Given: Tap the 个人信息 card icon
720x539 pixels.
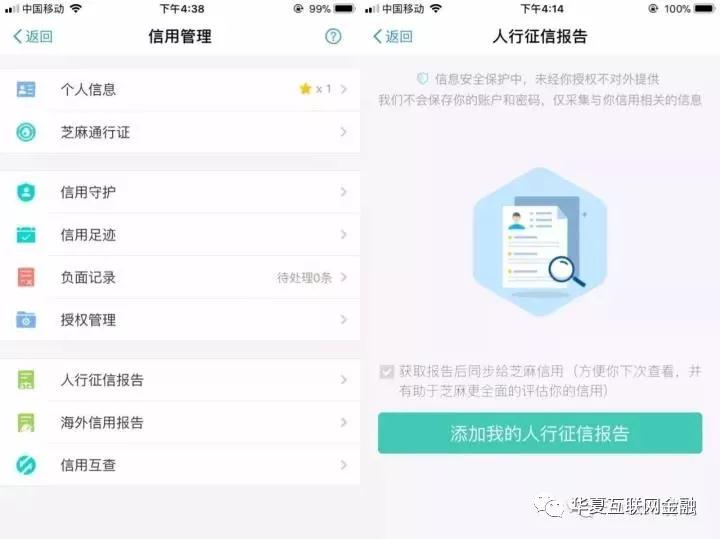Looking at the screenshot, I should (x=26, y=89).
